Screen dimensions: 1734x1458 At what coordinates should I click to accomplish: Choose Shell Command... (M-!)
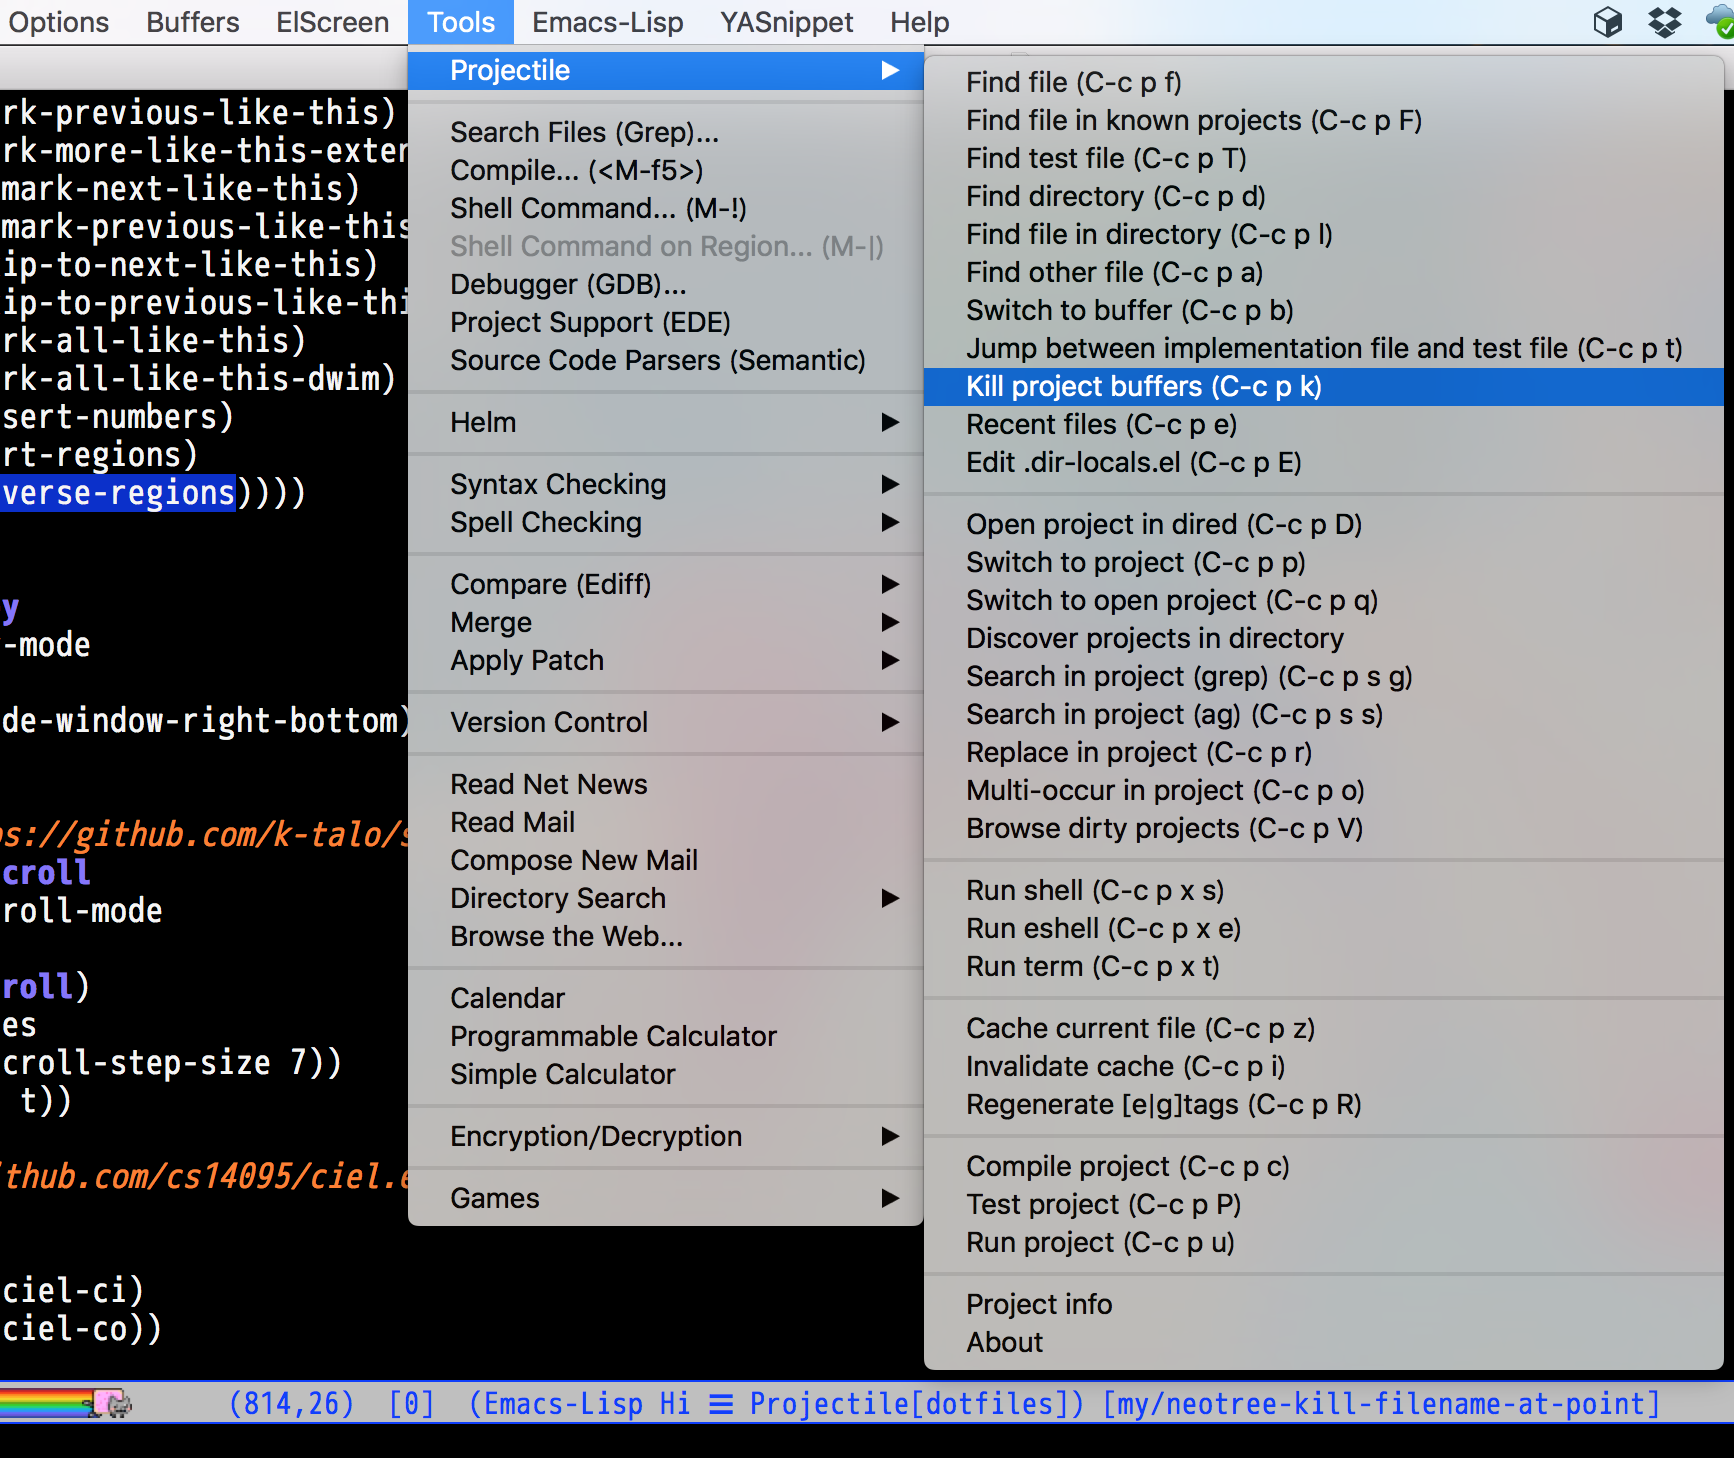coord(666,208)
